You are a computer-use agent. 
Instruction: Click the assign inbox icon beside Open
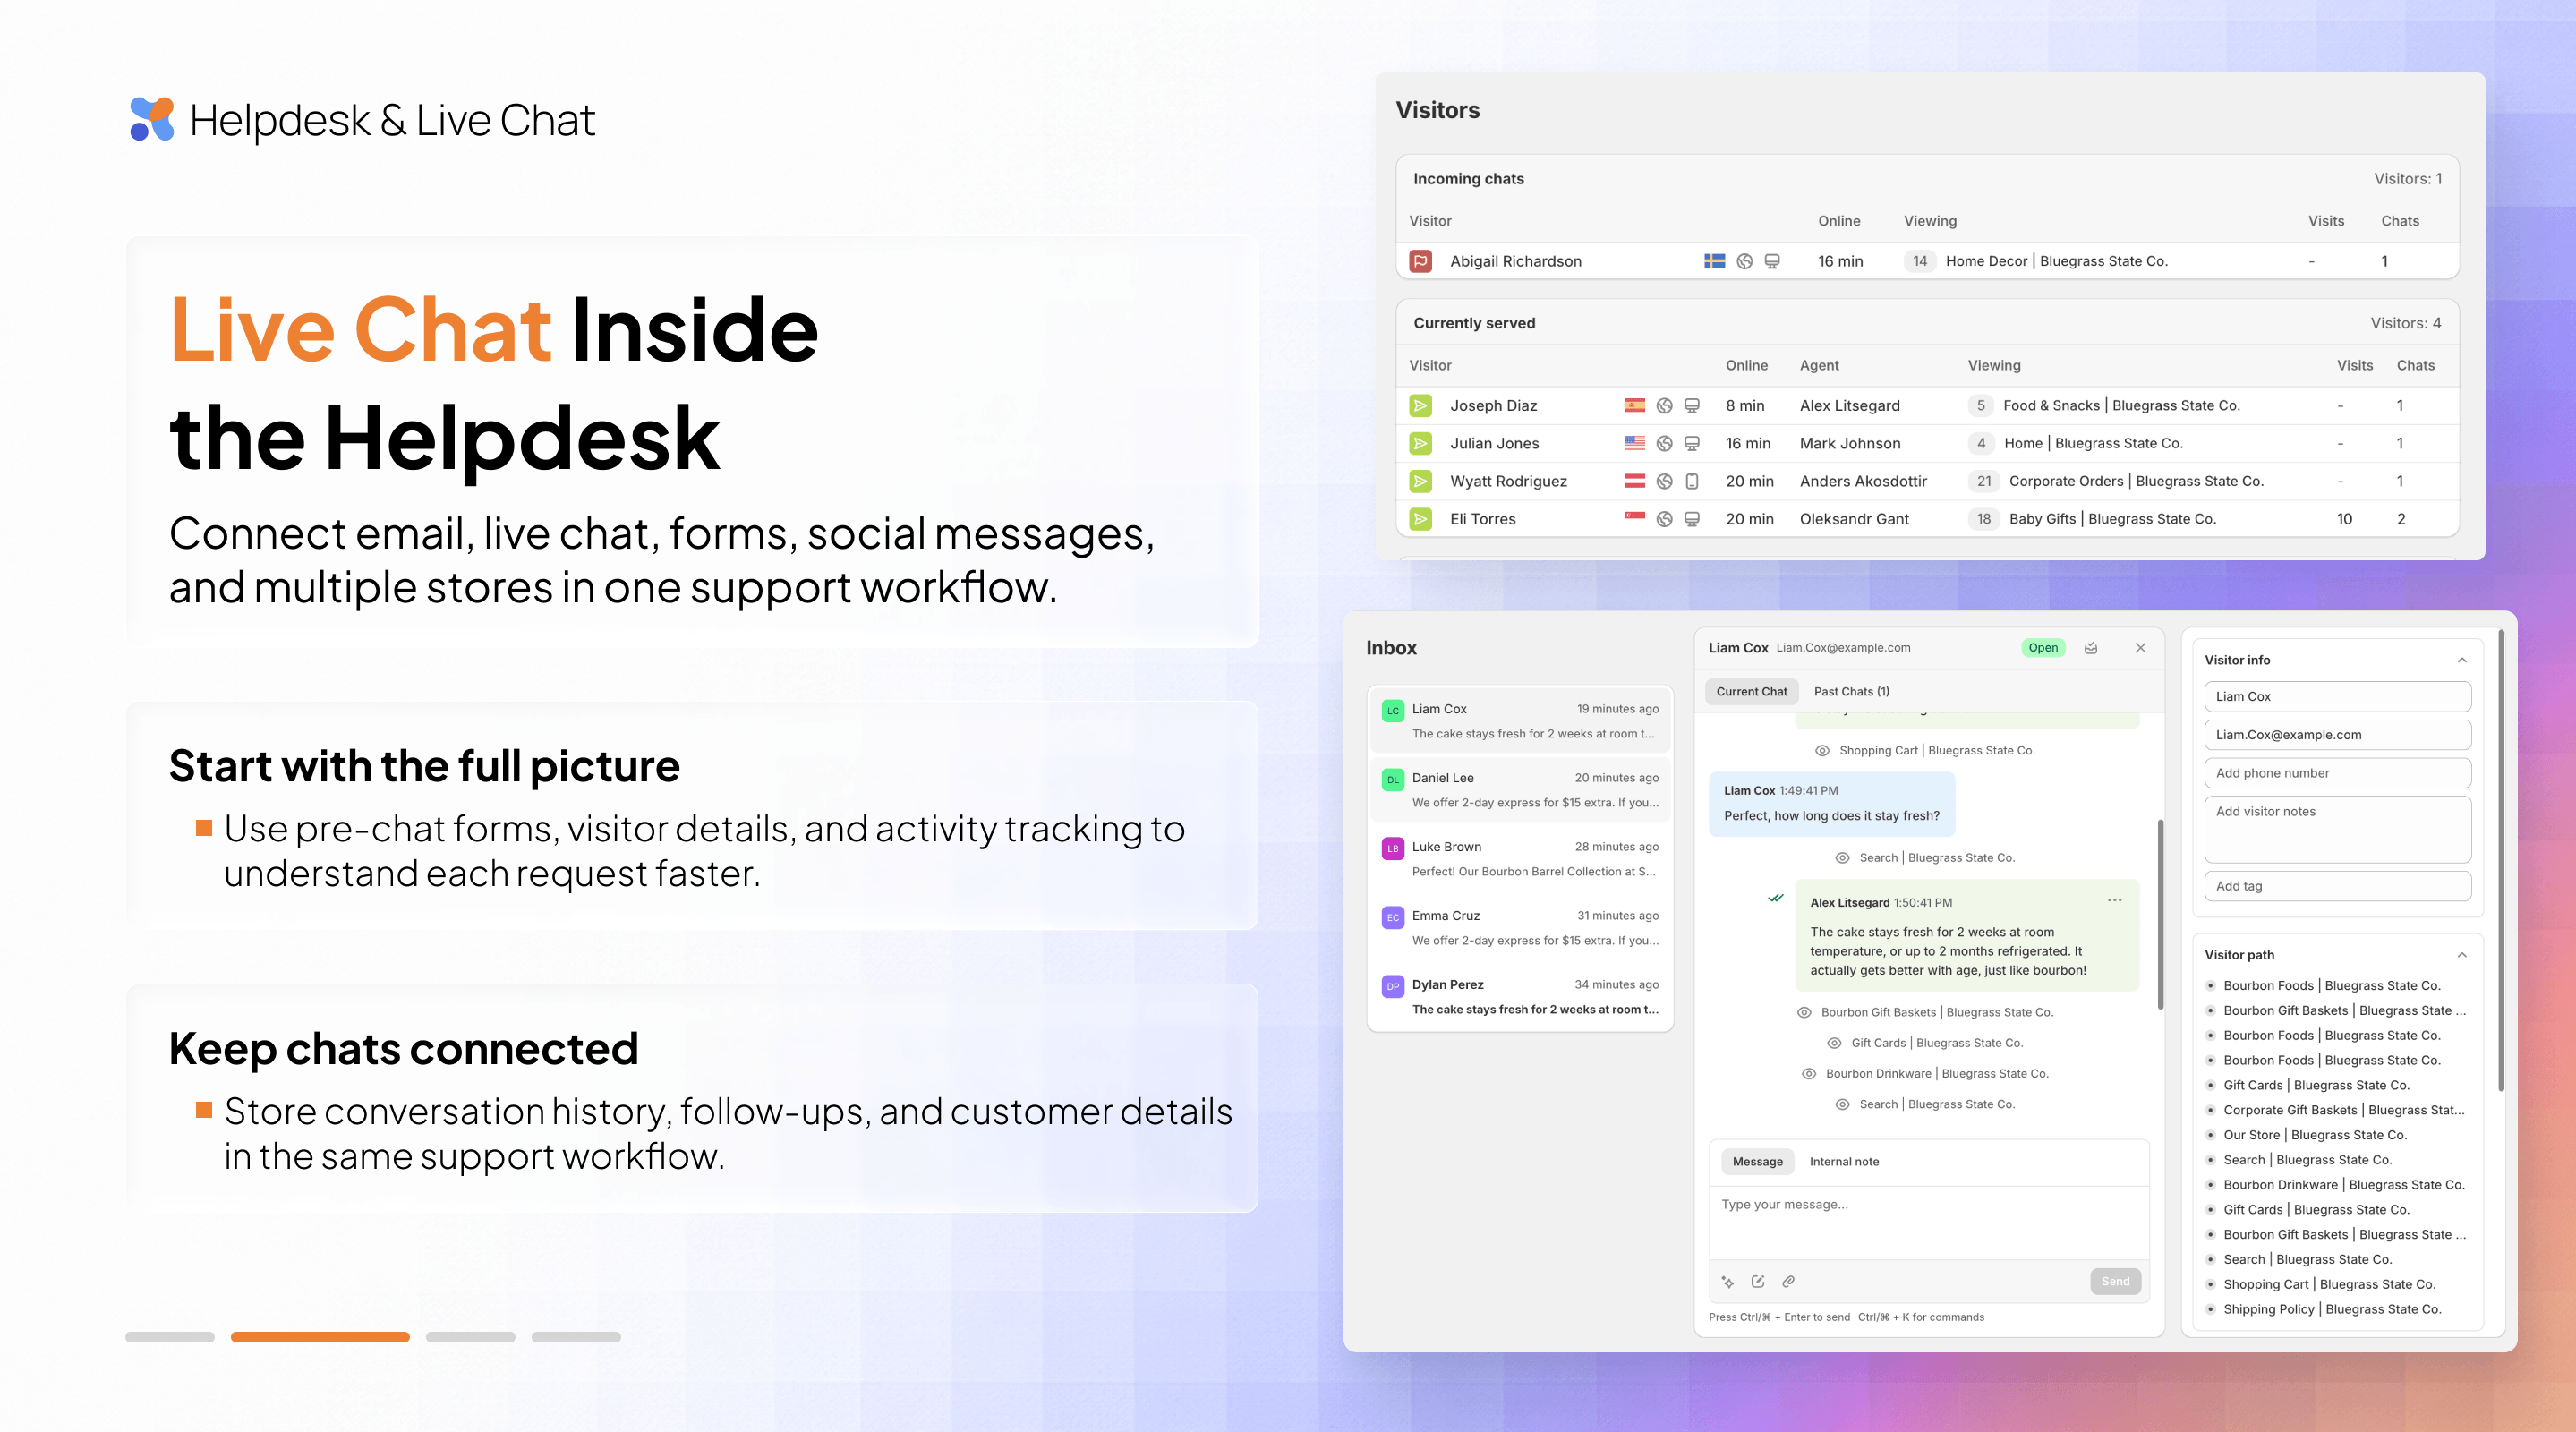[x=2091, y=648]
